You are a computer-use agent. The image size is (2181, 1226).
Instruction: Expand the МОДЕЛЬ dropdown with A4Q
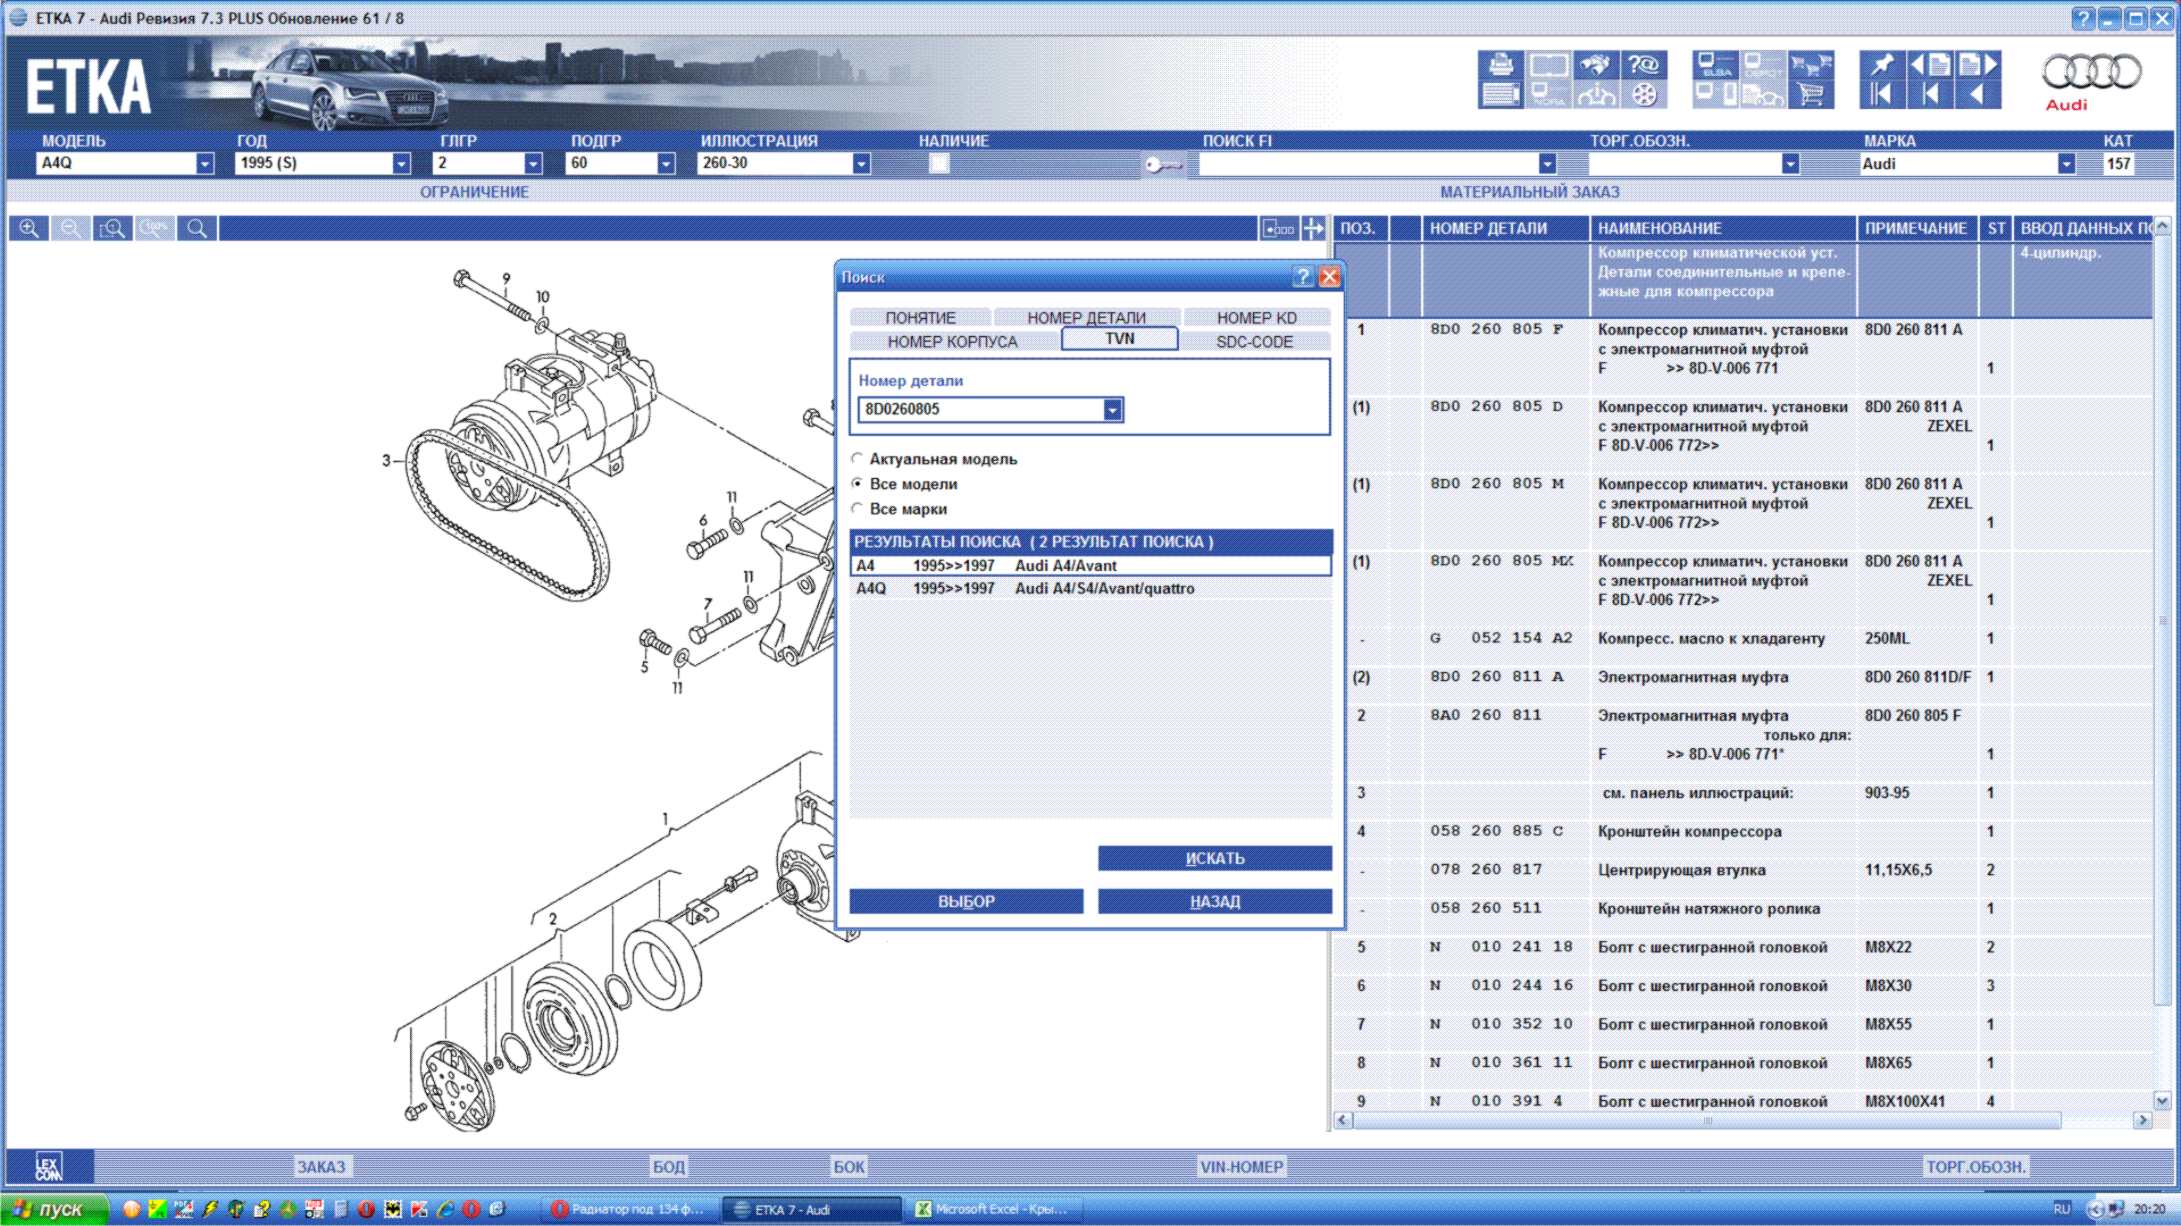tap(204, 163)
